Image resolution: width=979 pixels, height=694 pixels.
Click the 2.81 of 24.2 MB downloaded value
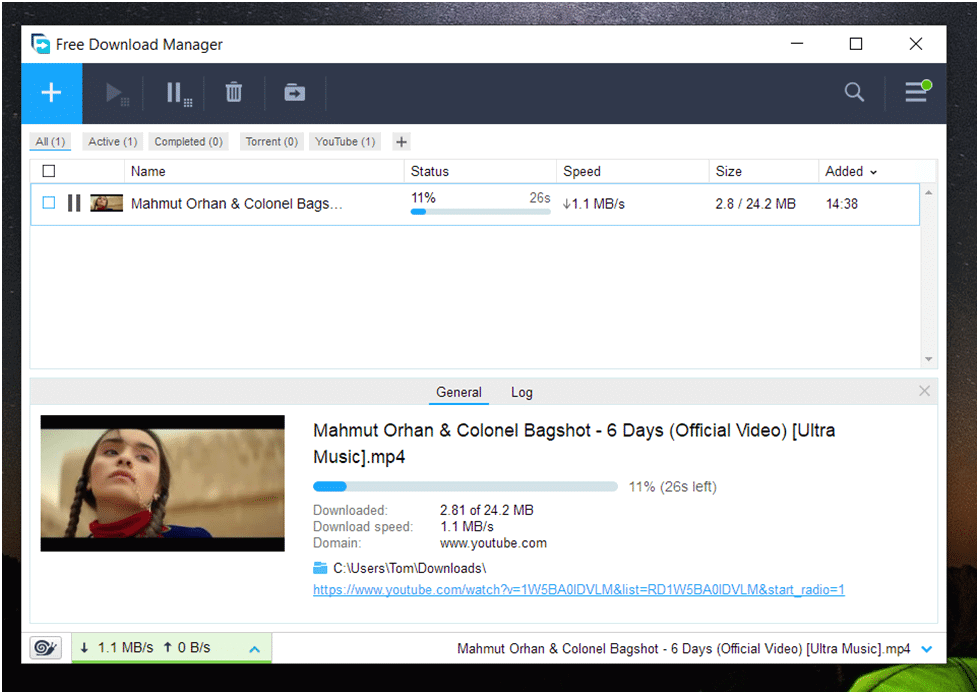pyautogui.click(x=486, y=511)
